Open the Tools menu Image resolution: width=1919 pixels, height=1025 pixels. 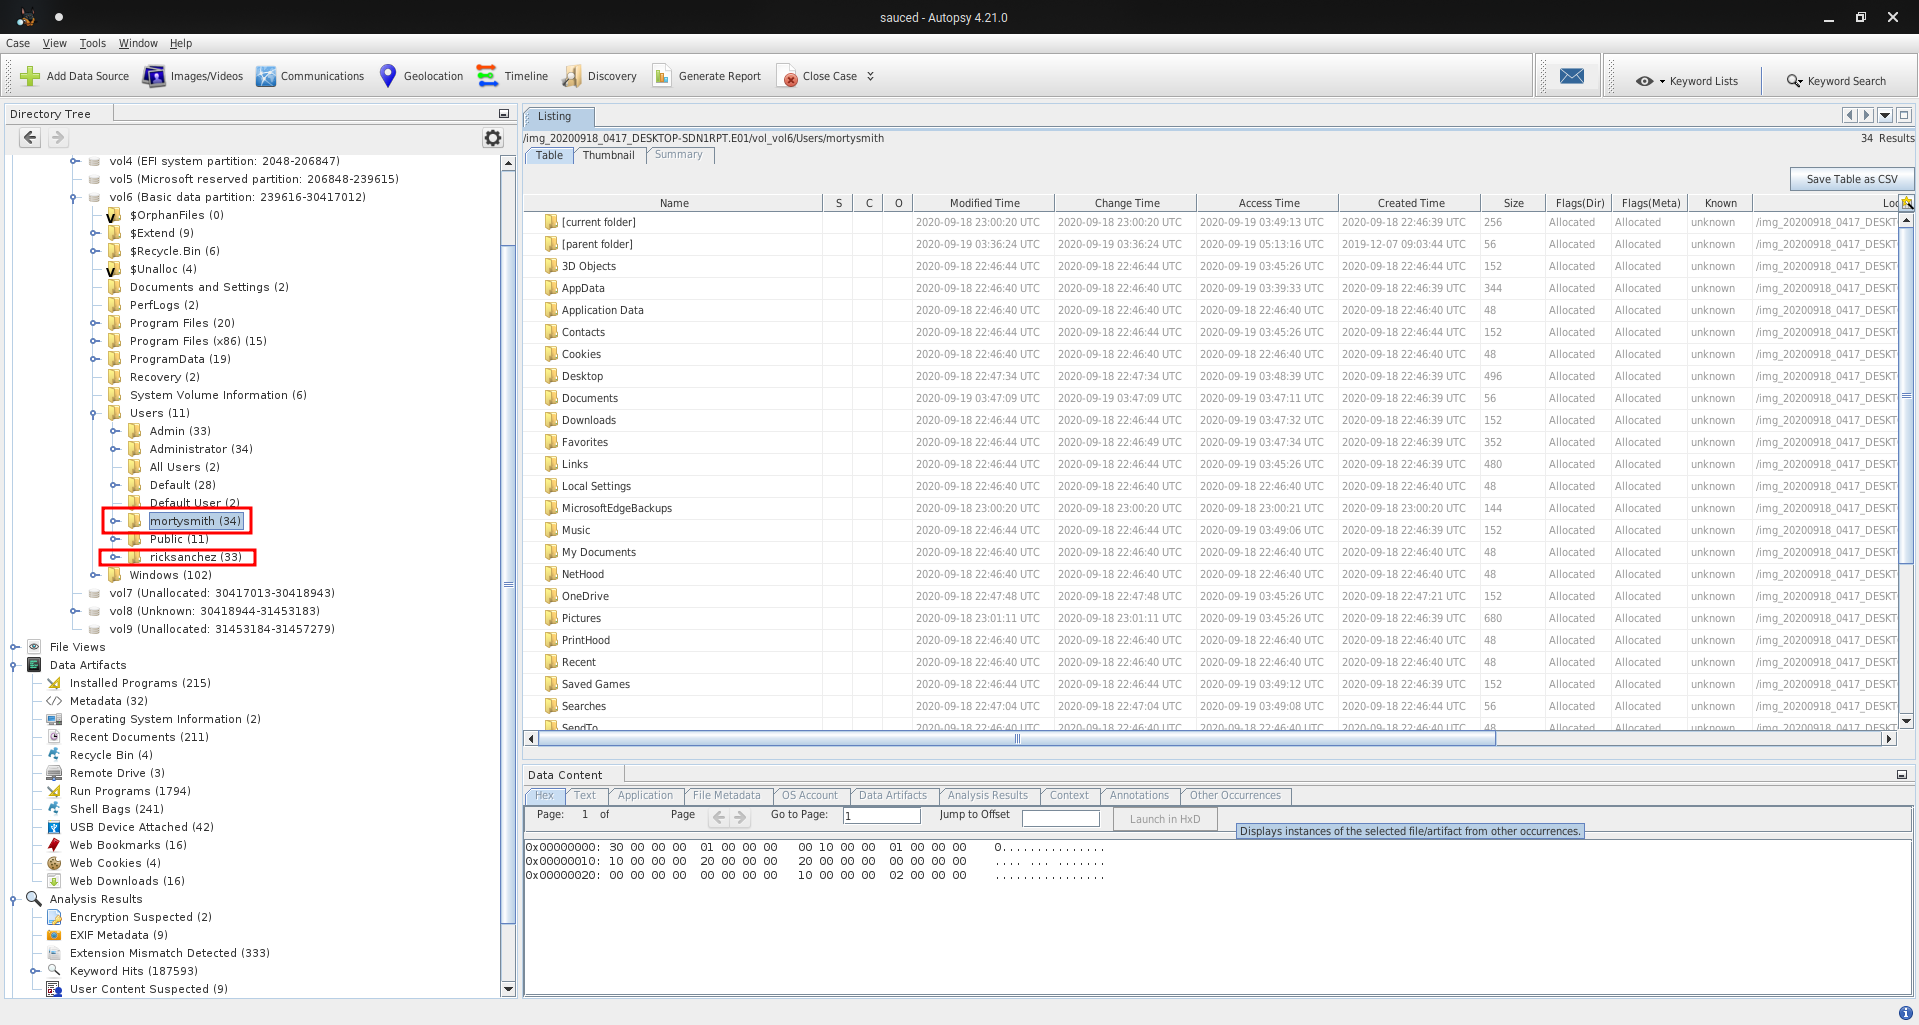click(92, 43)
